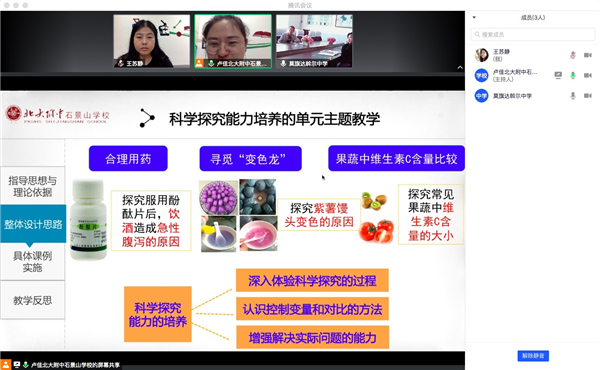This screenshot has height=370, width=600.
Task: Click the 成员(3人) panel title
Action: click(x=533, y=18)
